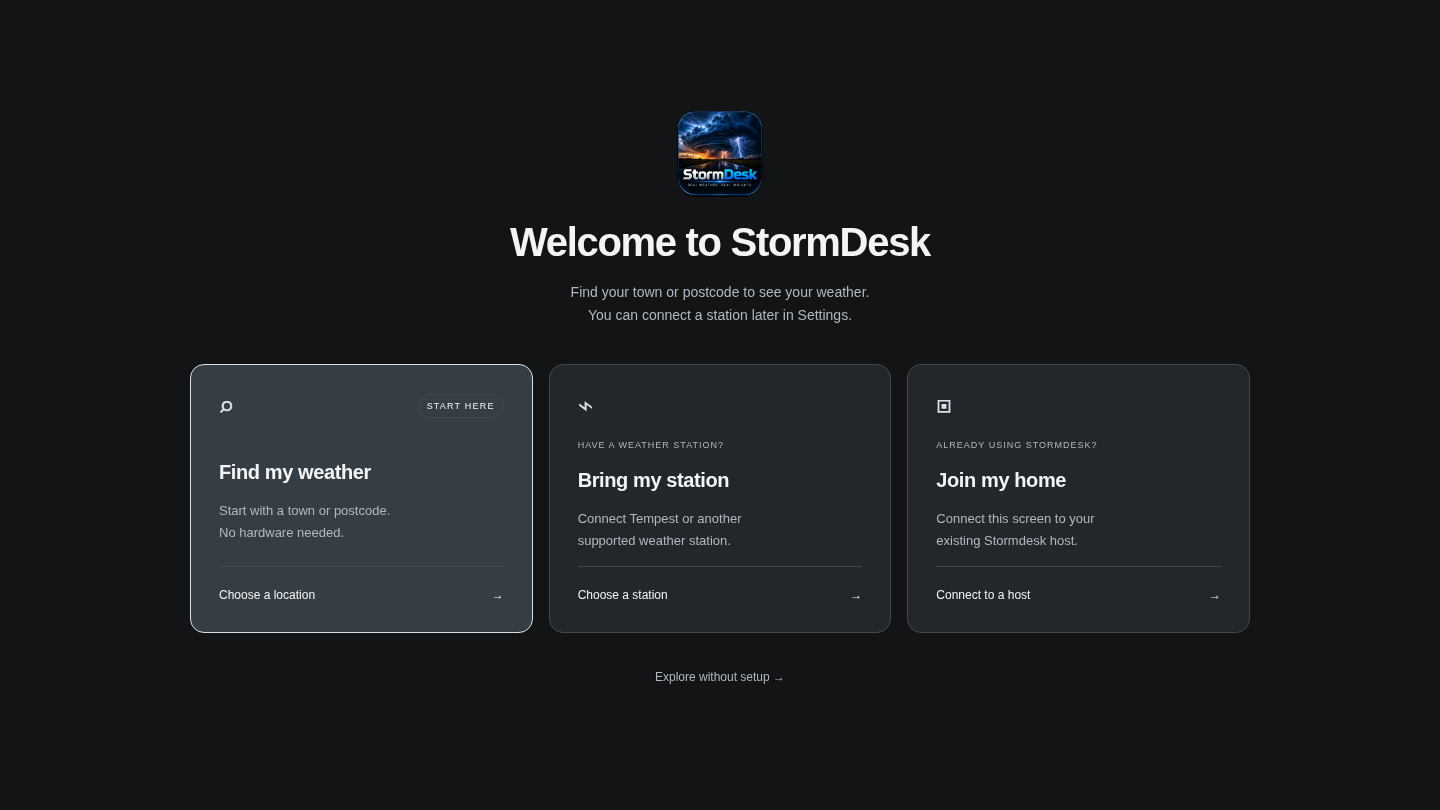Click the arrow next to Connect to a host
Viewport: 1440px width, 810px height.
(1214, 596)
